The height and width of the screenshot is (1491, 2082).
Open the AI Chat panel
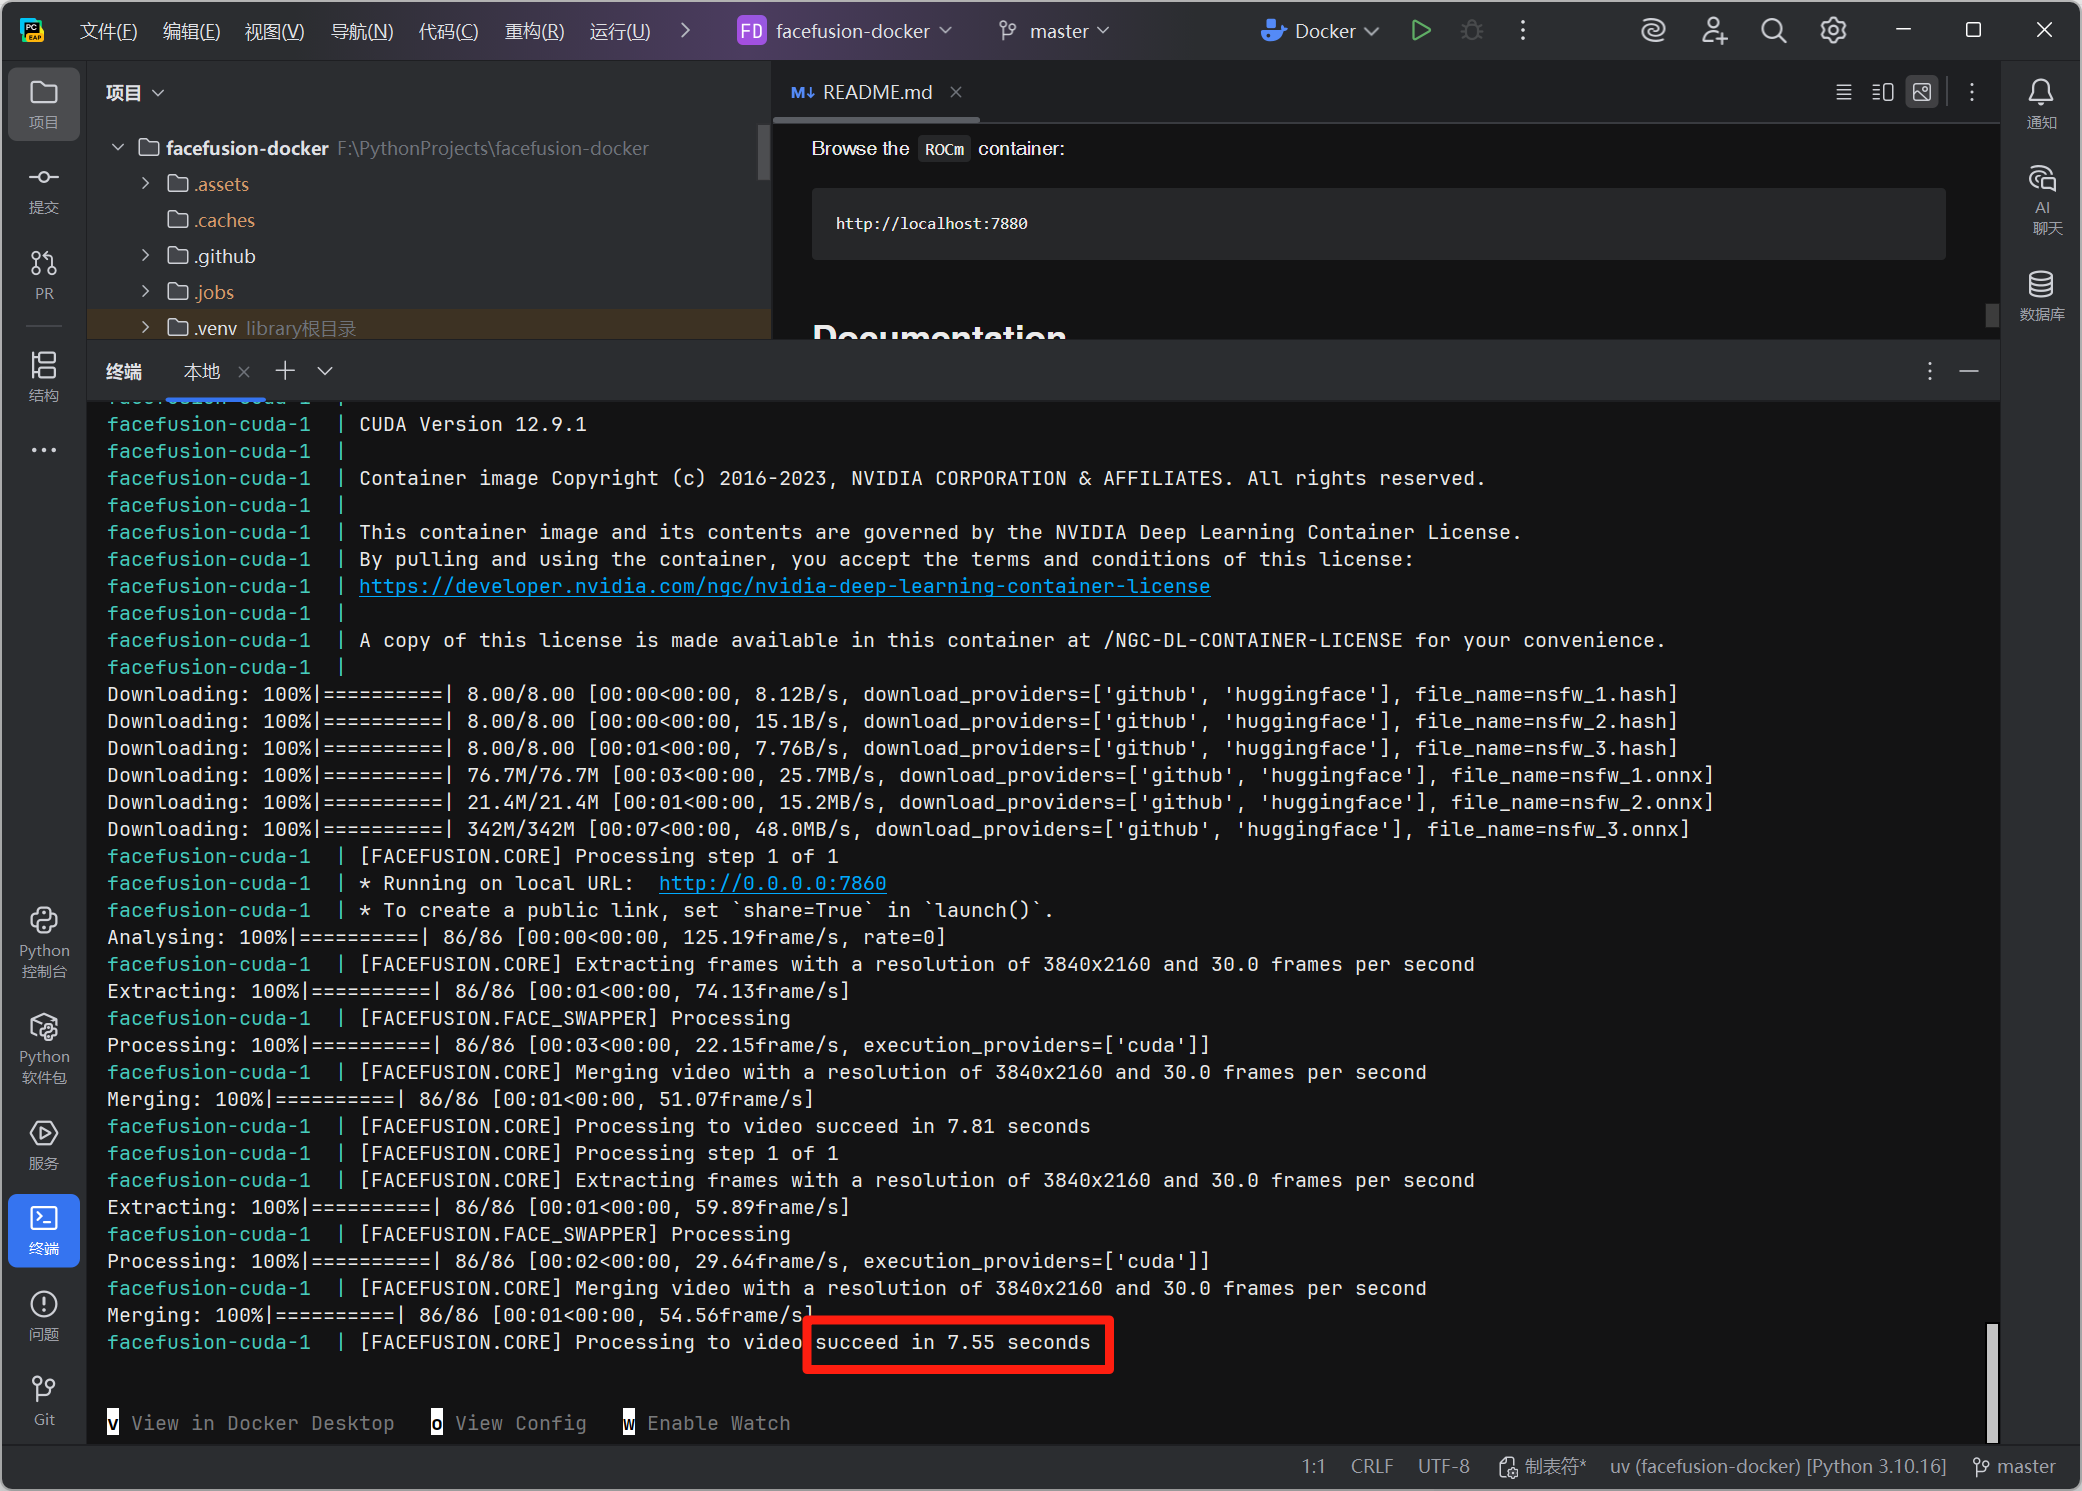click(x=2041, y=199)
